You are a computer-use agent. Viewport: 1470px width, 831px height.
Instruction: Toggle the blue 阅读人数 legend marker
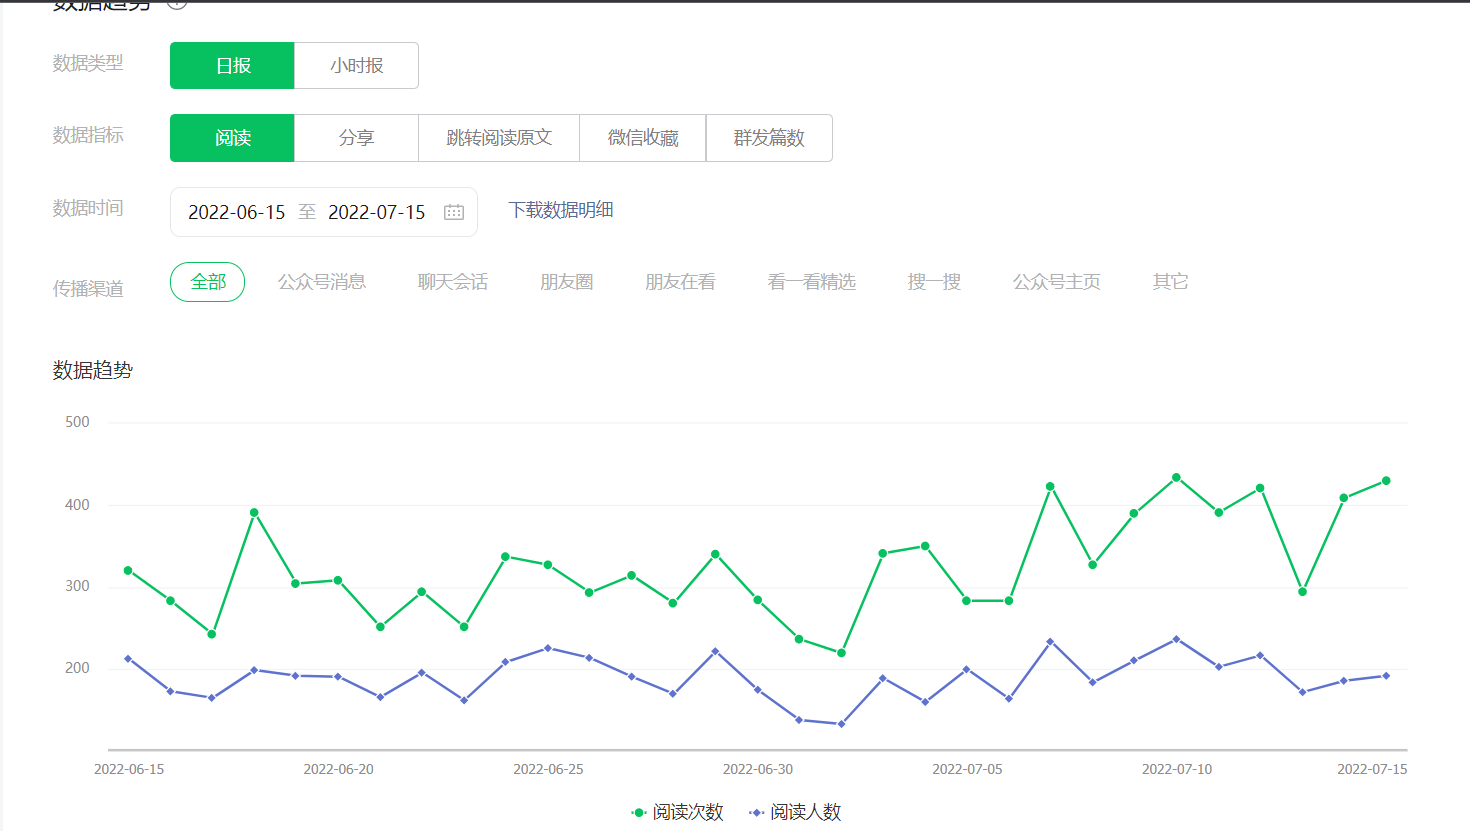[x=757, y=813]
